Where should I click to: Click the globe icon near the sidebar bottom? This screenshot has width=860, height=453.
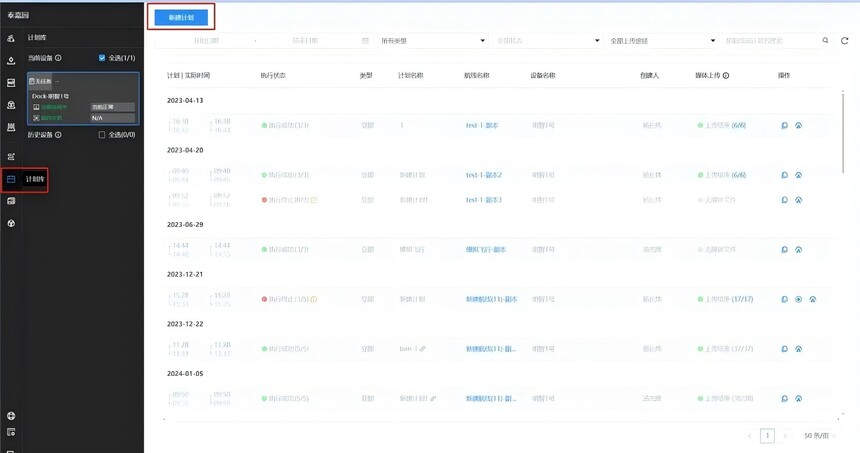click(11, 416)
